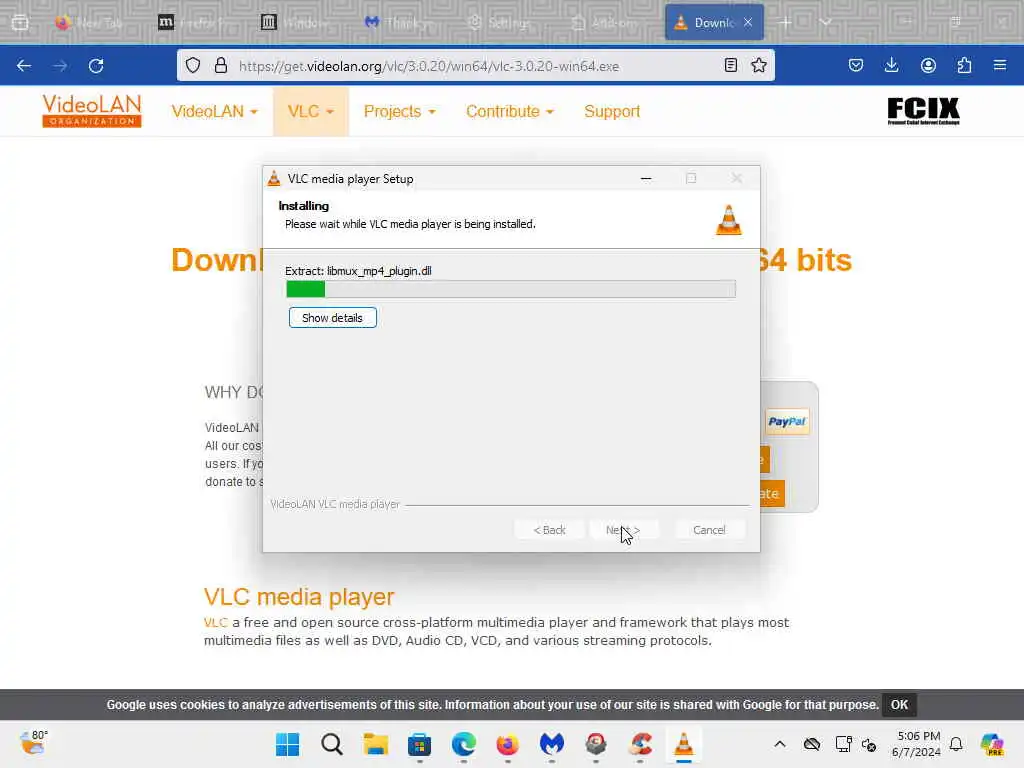
Task: Open clock showing 5:06 PM
Action: 916,744
